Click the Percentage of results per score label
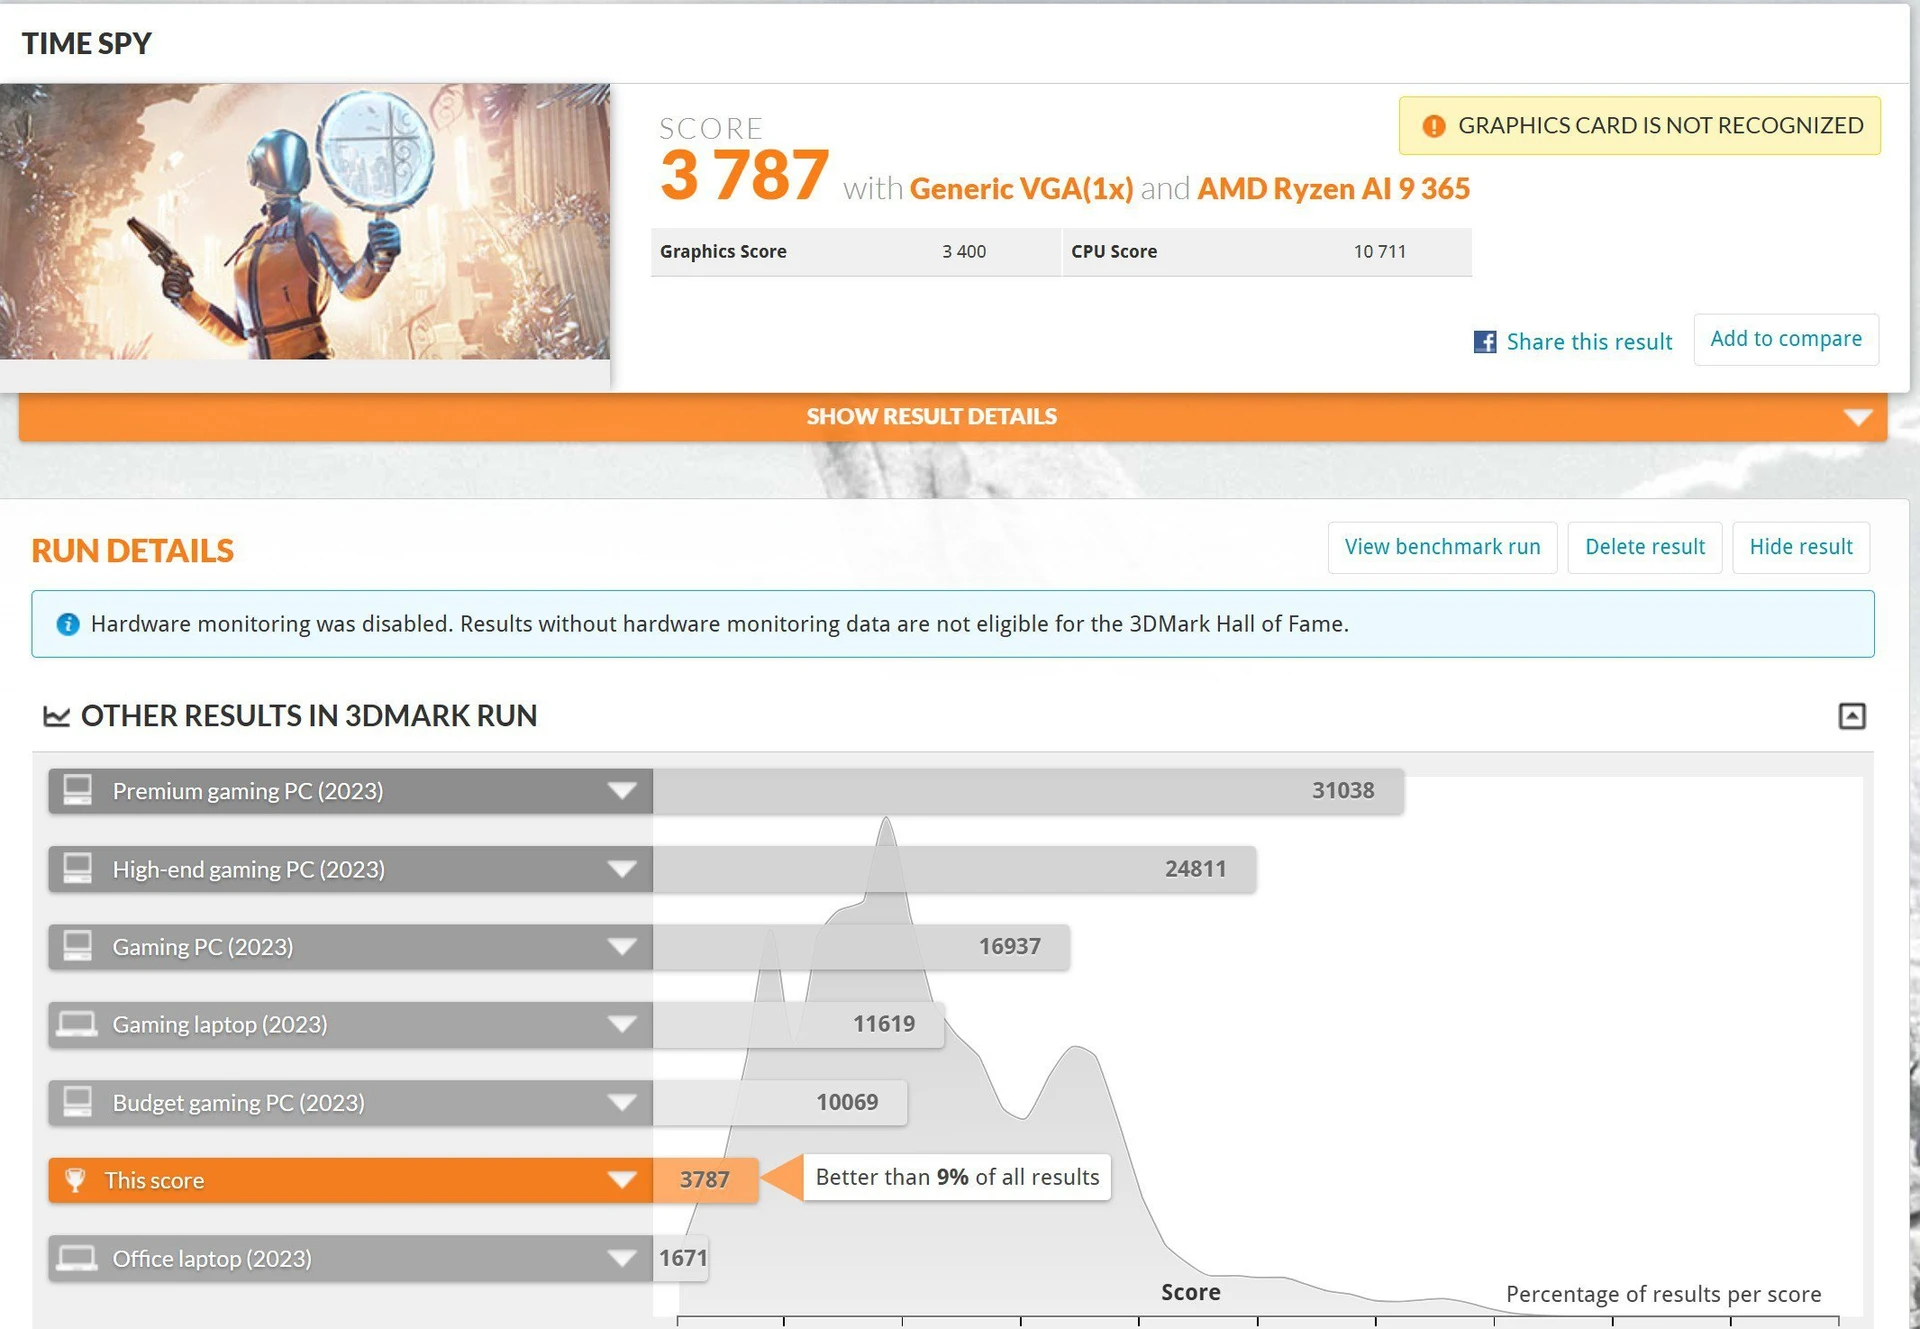 [1664, 1294]
